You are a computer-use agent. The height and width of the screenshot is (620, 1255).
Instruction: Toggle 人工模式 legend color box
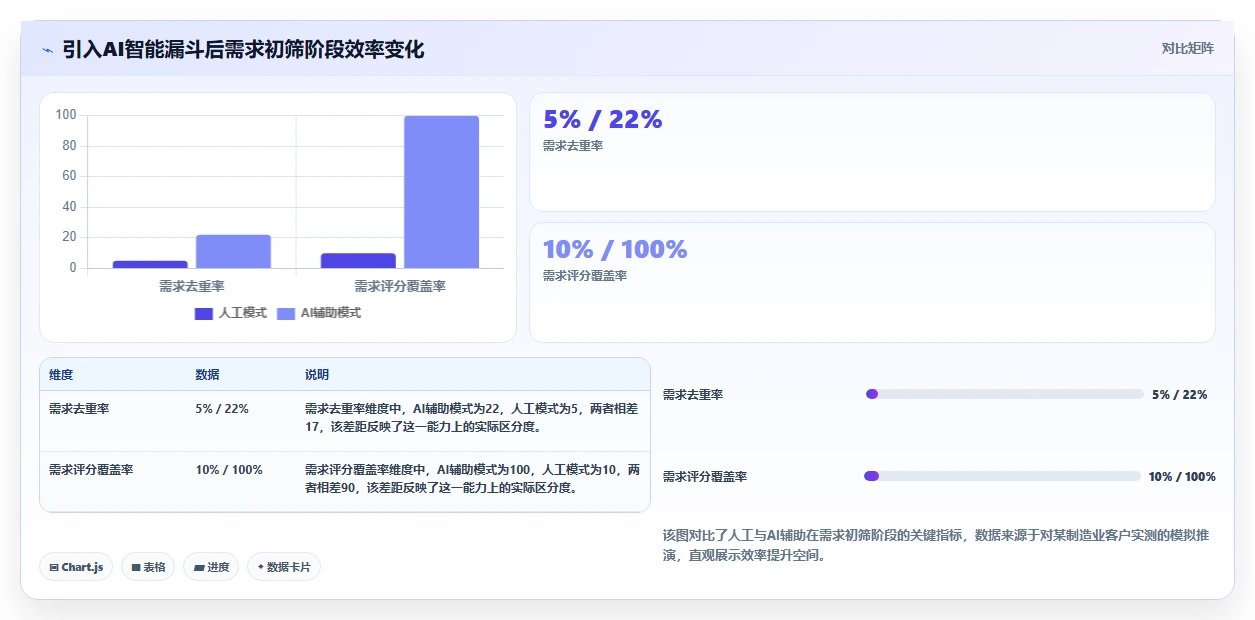click(204, 313)
